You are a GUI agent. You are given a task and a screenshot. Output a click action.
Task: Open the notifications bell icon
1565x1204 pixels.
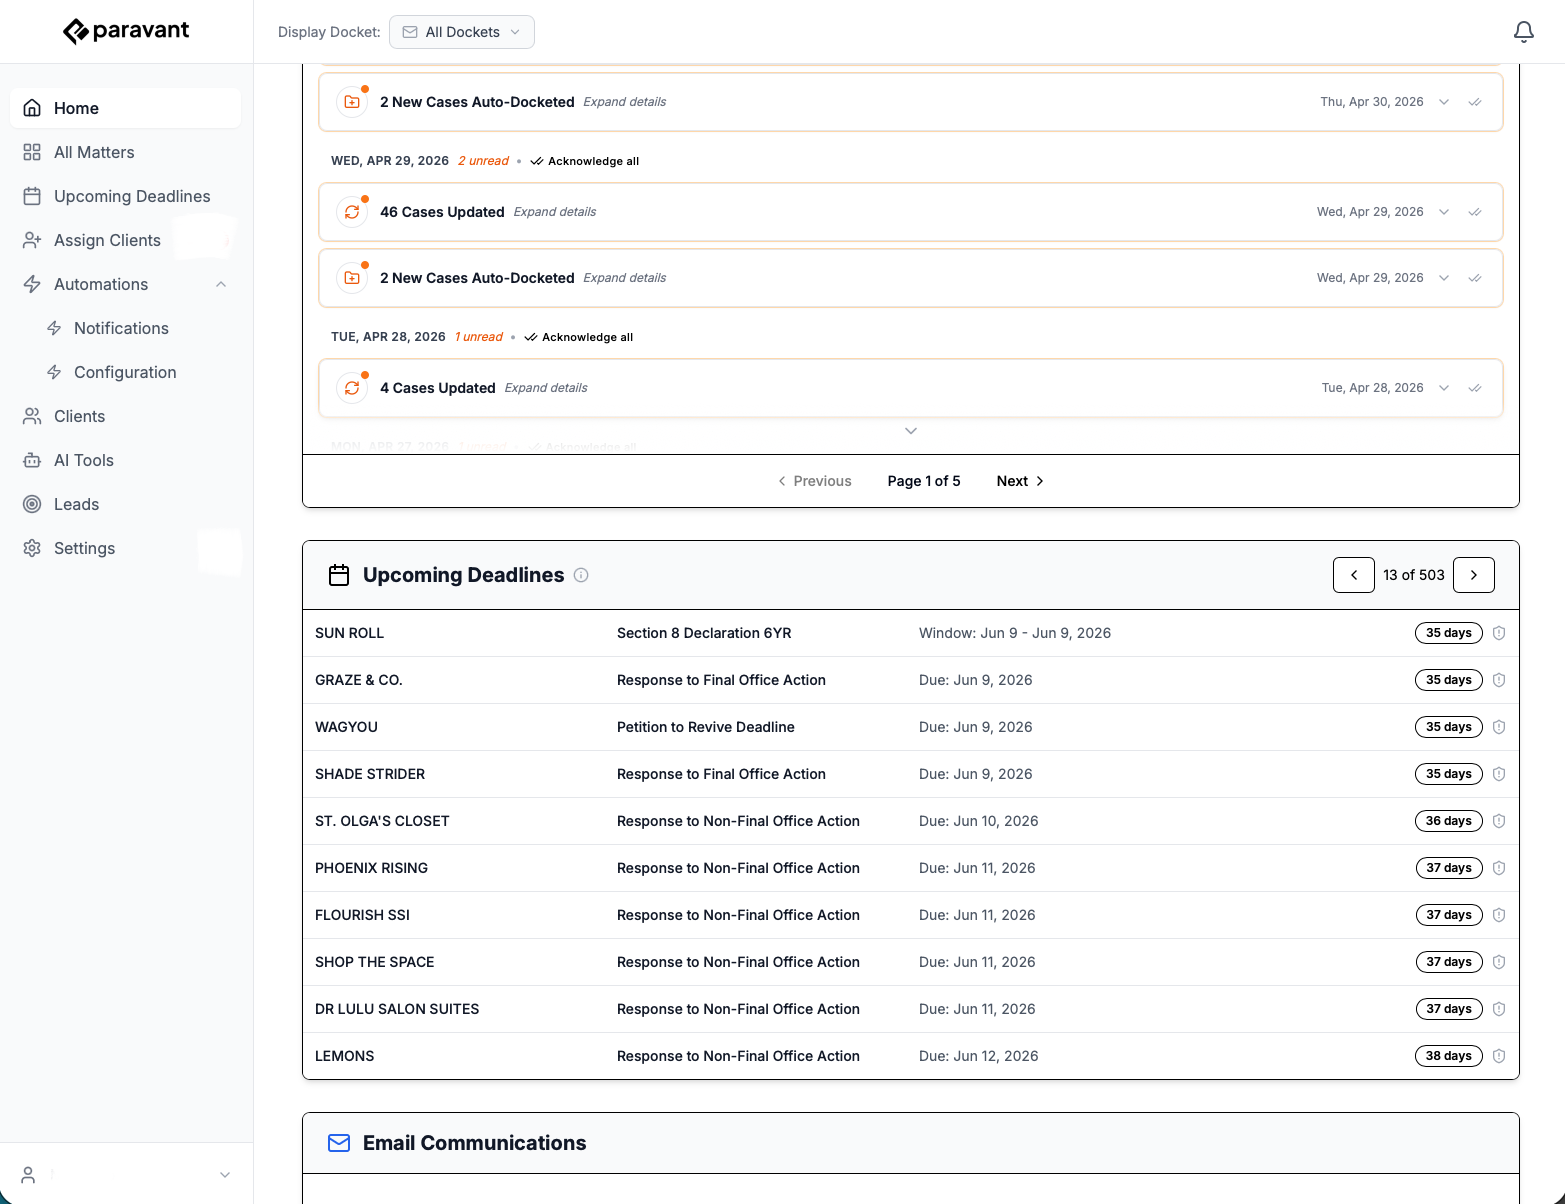(1523, 32)
